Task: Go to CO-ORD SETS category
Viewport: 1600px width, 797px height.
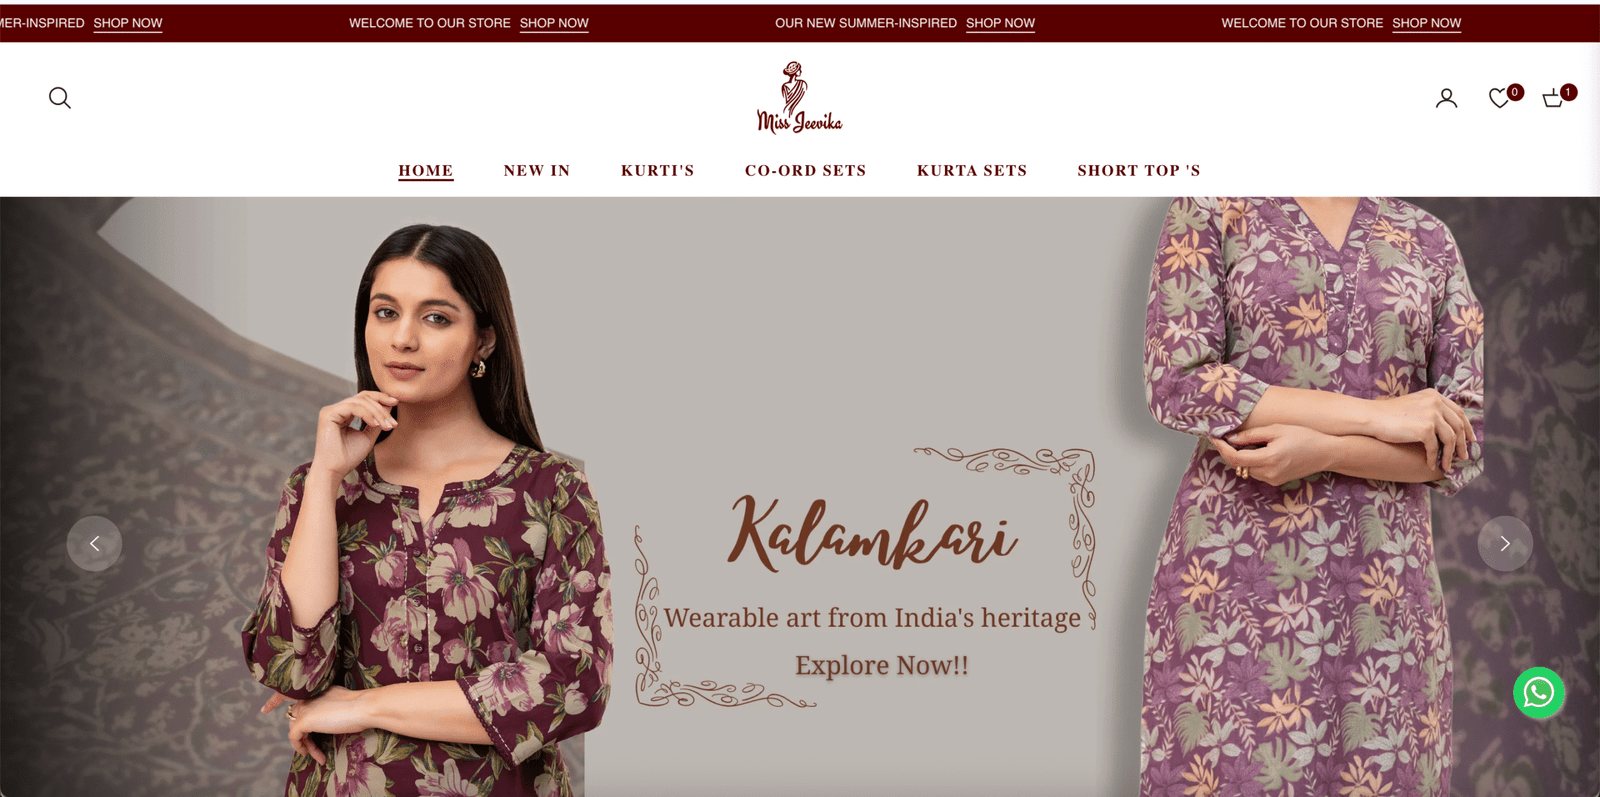Action: pos(805,171)
